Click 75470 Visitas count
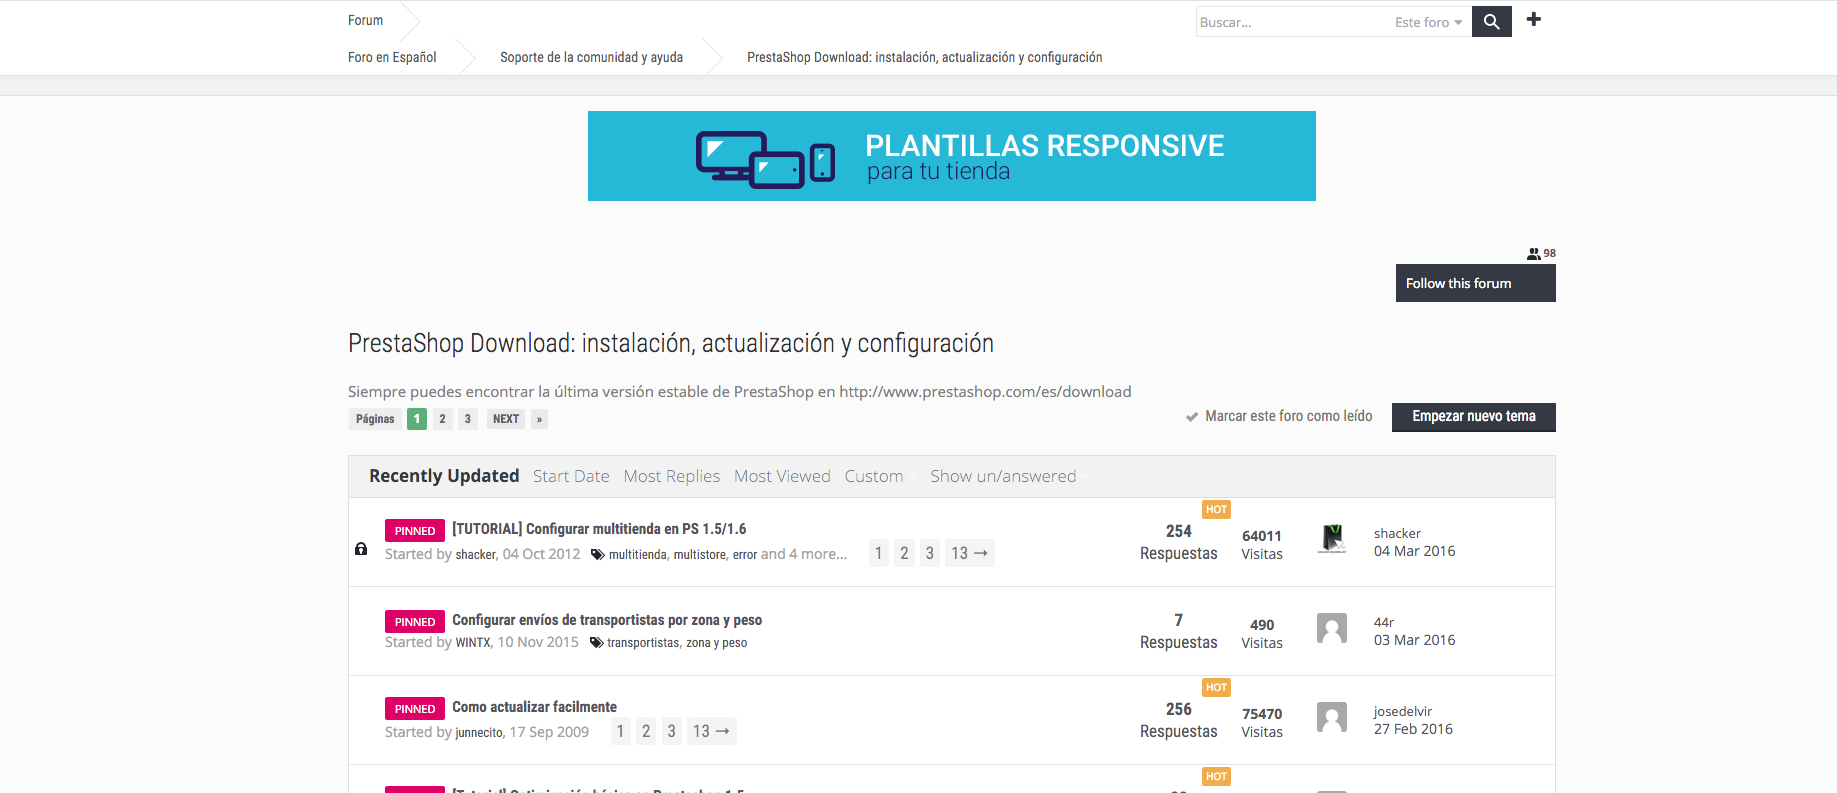 [x=1261, y=722]
